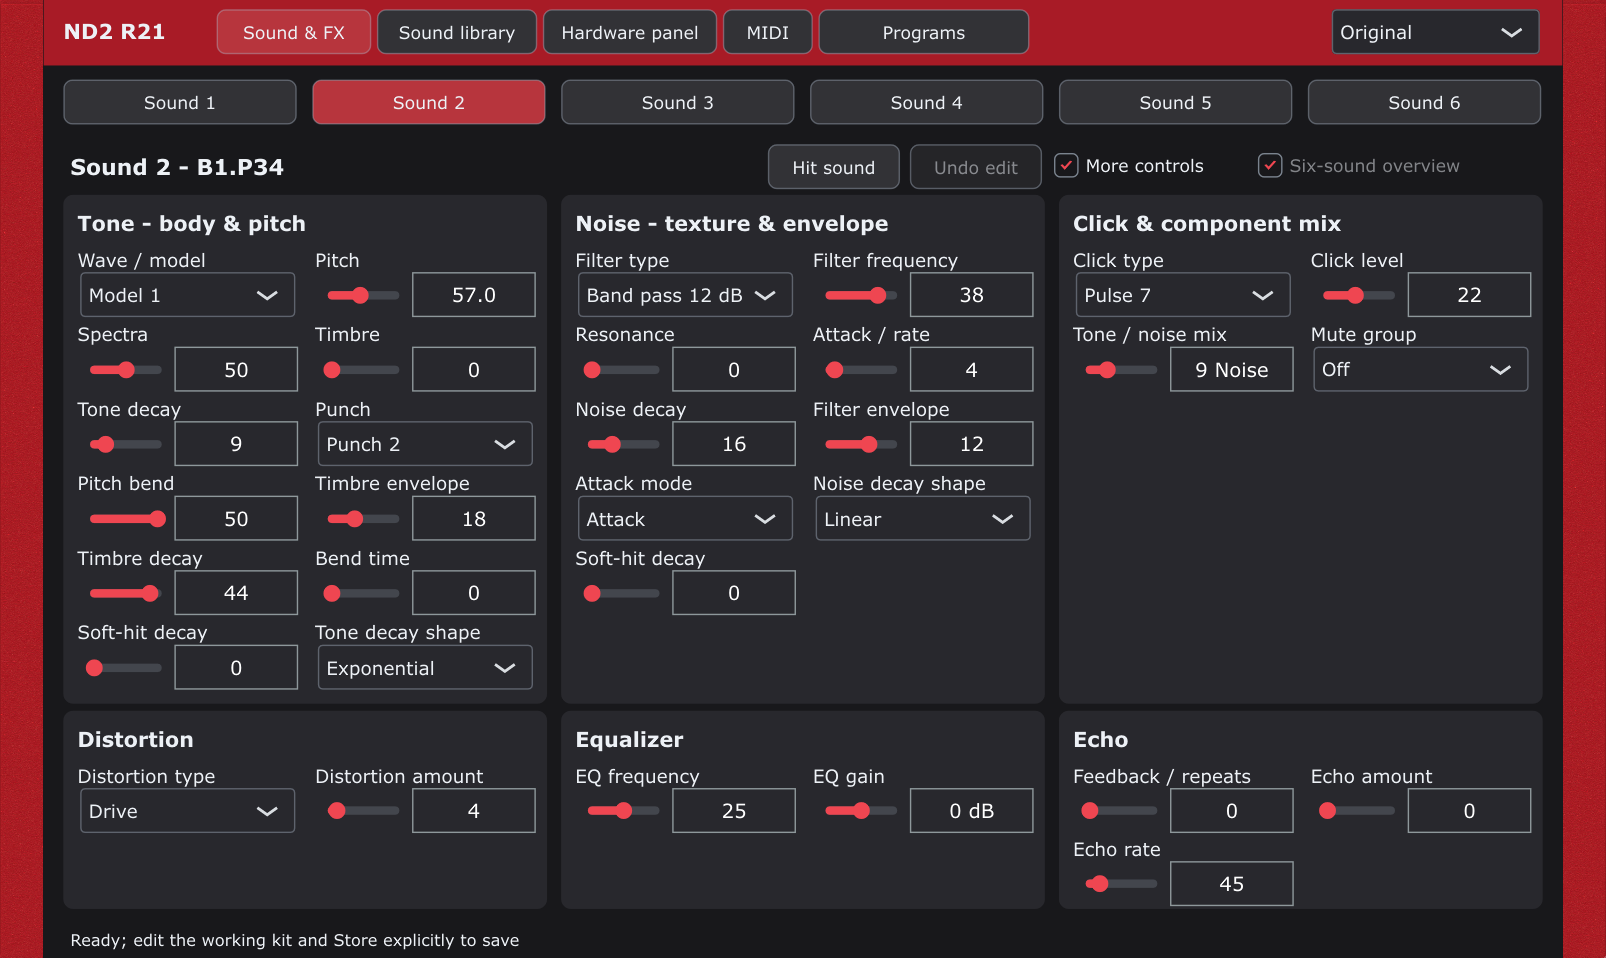Go to the MIDI tab
Screen dimensions: 1606x958
[x=768, y=32]
